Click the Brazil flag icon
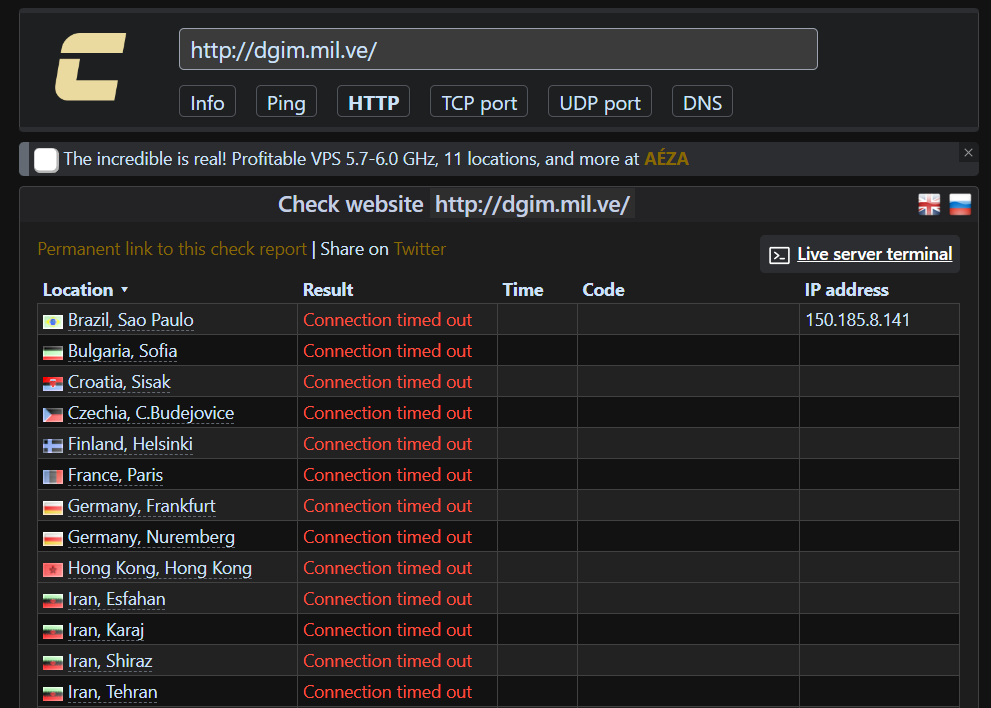 (x=52, y=322)
